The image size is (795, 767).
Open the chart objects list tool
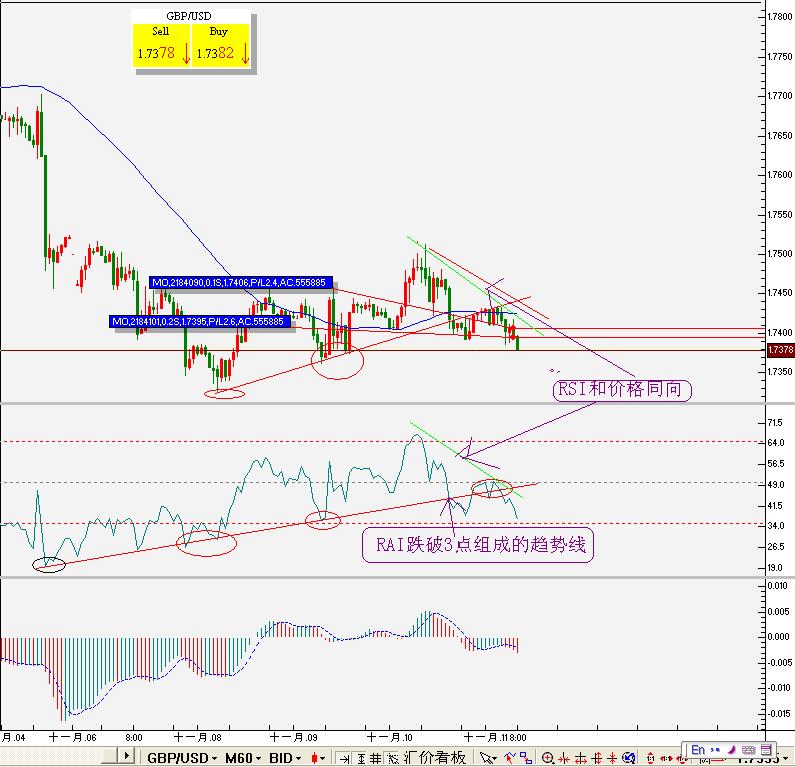coord(526,758)
